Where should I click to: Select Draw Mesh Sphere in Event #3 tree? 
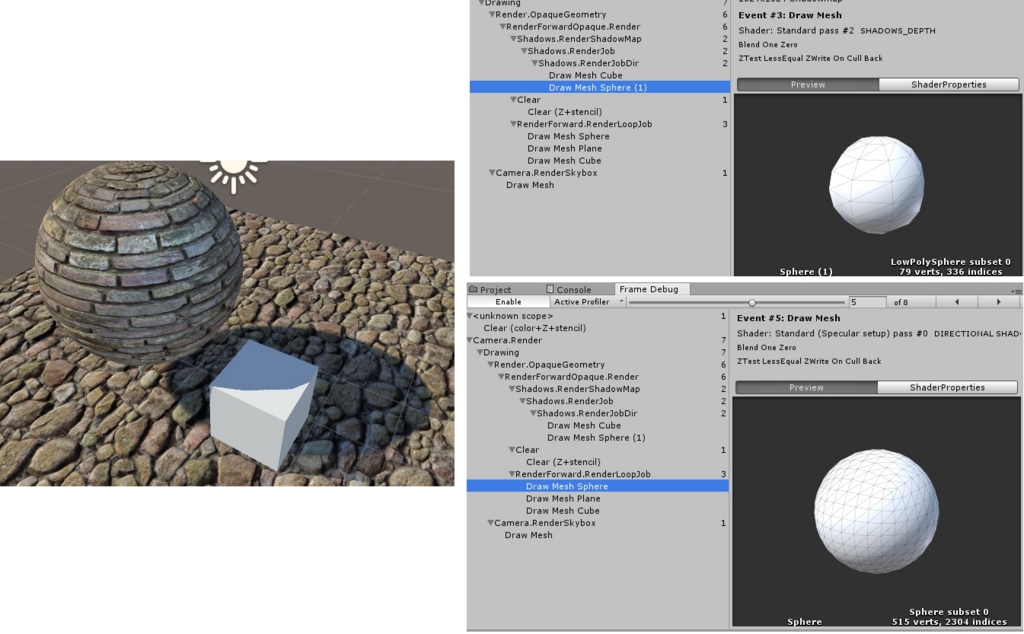(568, 136)
